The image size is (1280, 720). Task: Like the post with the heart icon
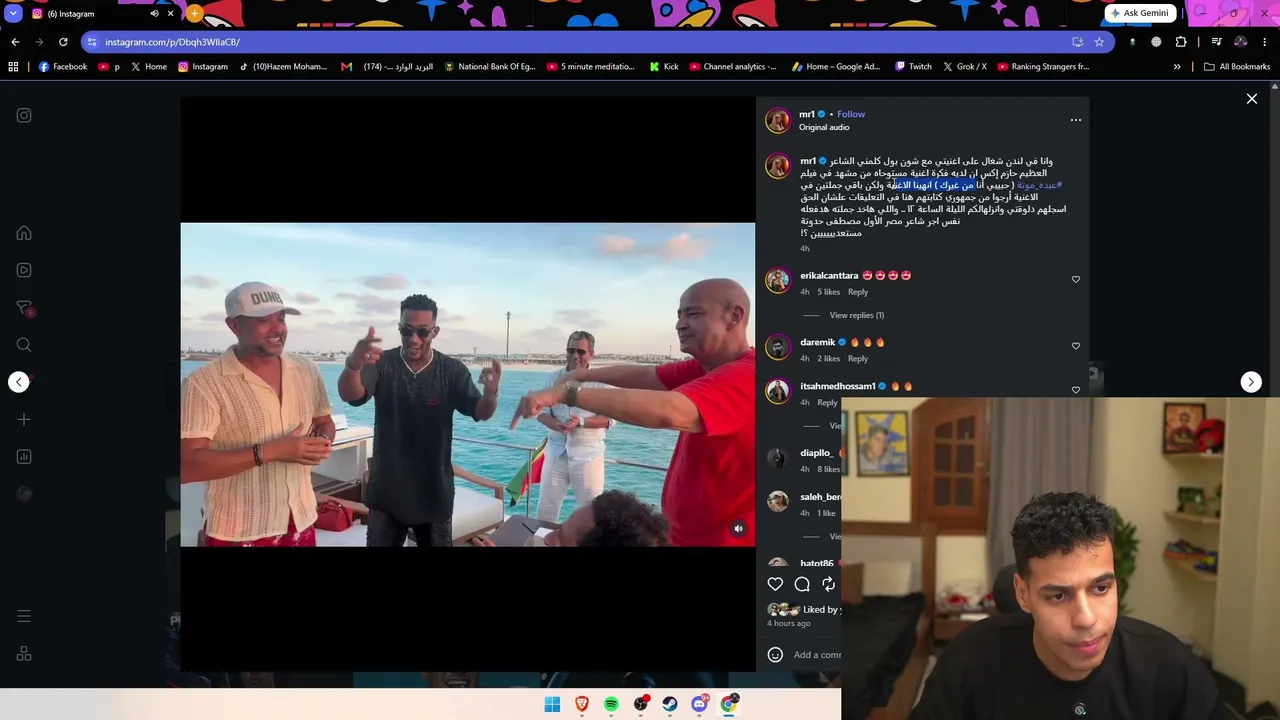pos(775,584)
